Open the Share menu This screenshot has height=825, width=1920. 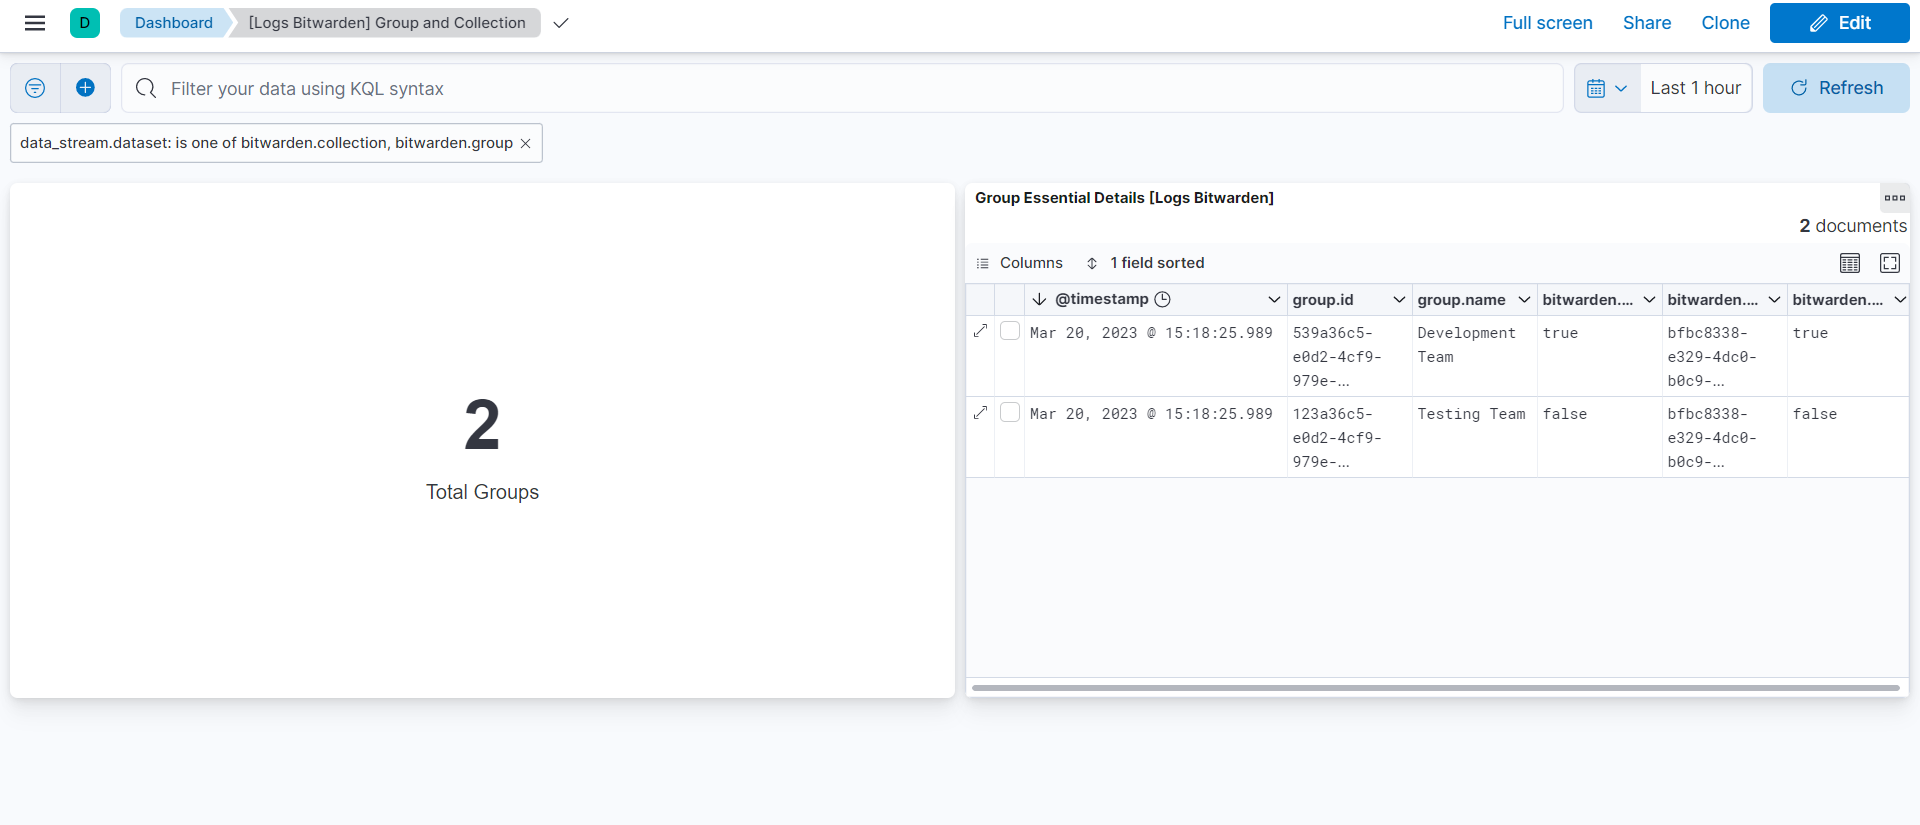tap(1646, 23)
